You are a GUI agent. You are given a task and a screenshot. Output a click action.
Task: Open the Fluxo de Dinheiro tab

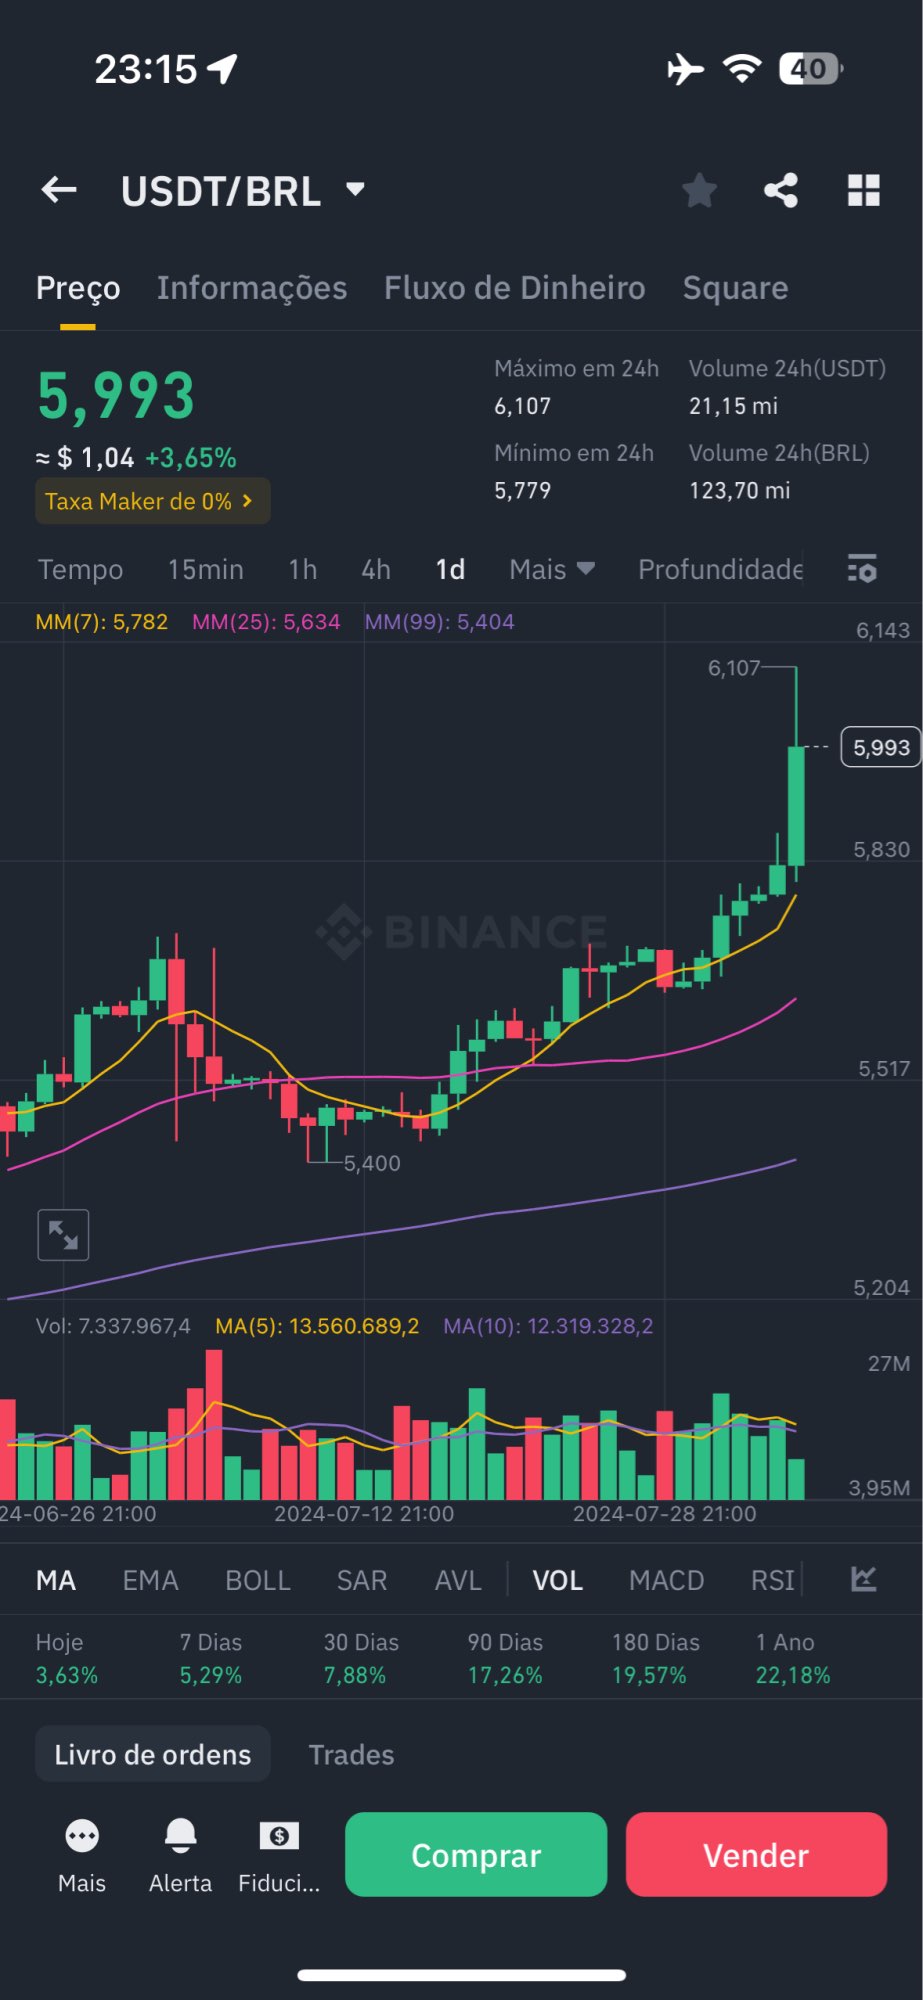click(515, 288)
